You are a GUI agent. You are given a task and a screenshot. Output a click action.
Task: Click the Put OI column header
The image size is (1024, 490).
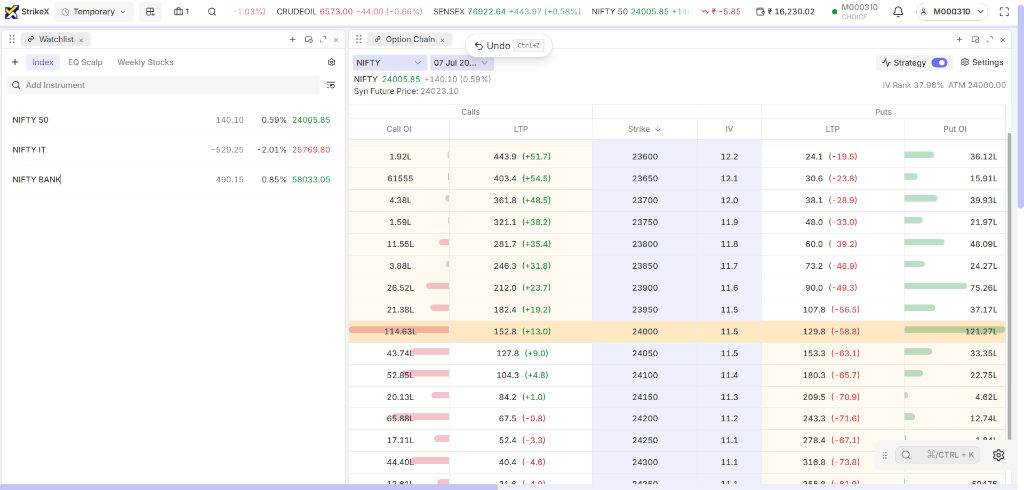click(x=955, y=129)
